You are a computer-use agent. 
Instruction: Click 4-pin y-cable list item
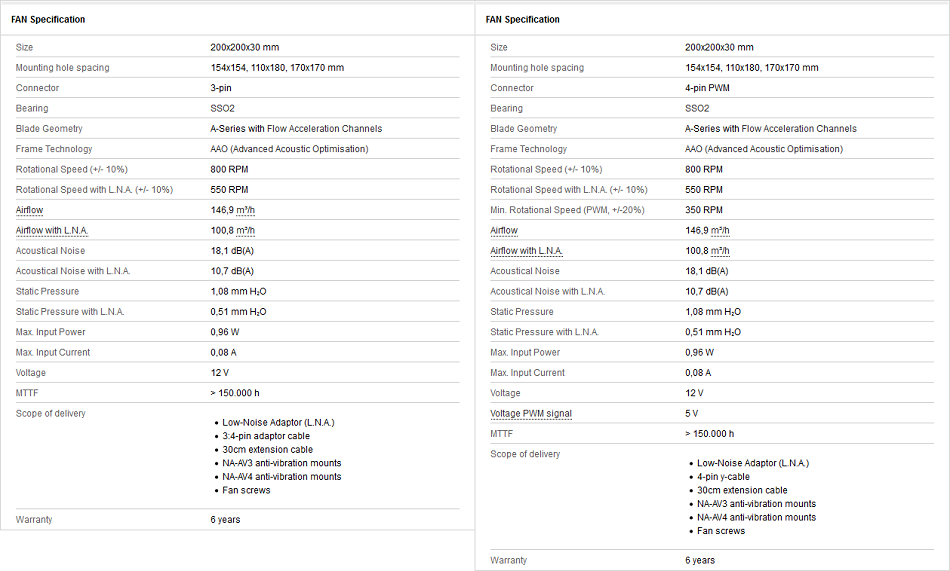[x=723, y=476]
